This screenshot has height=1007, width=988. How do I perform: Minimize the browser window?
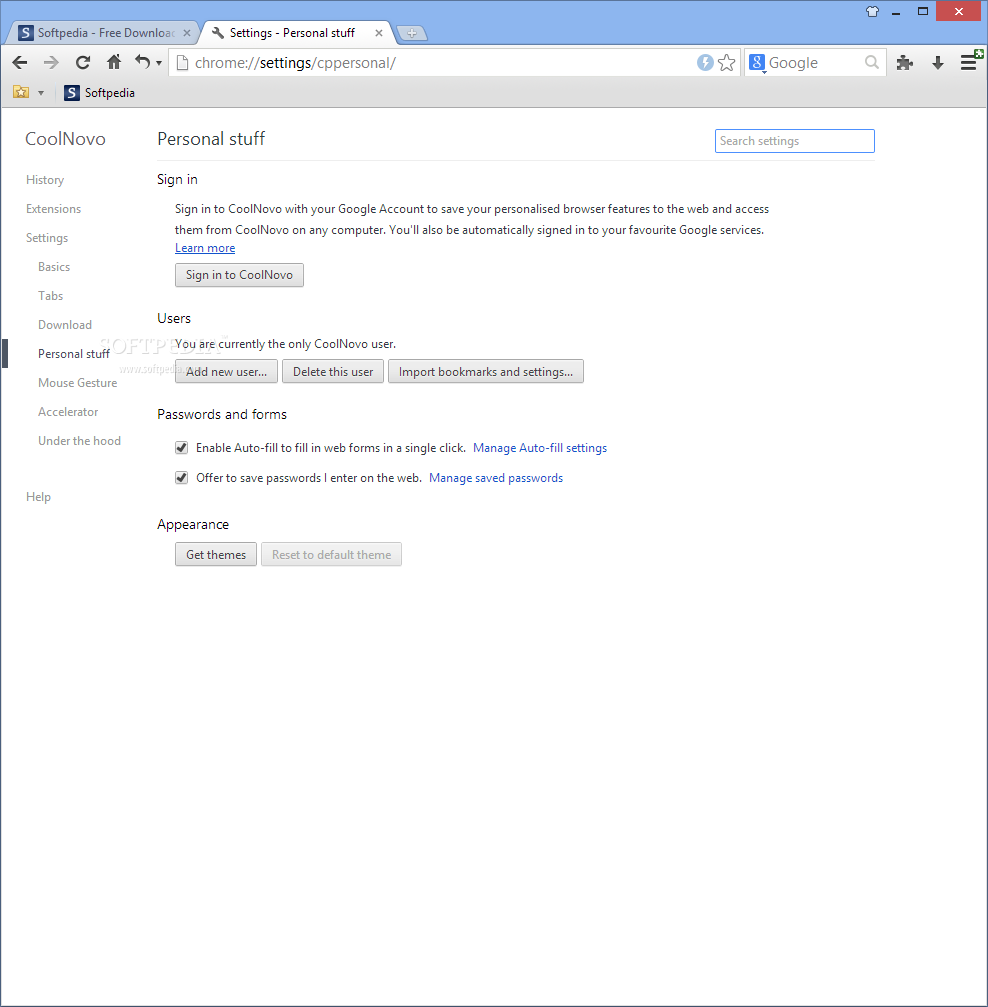[896, 12]
